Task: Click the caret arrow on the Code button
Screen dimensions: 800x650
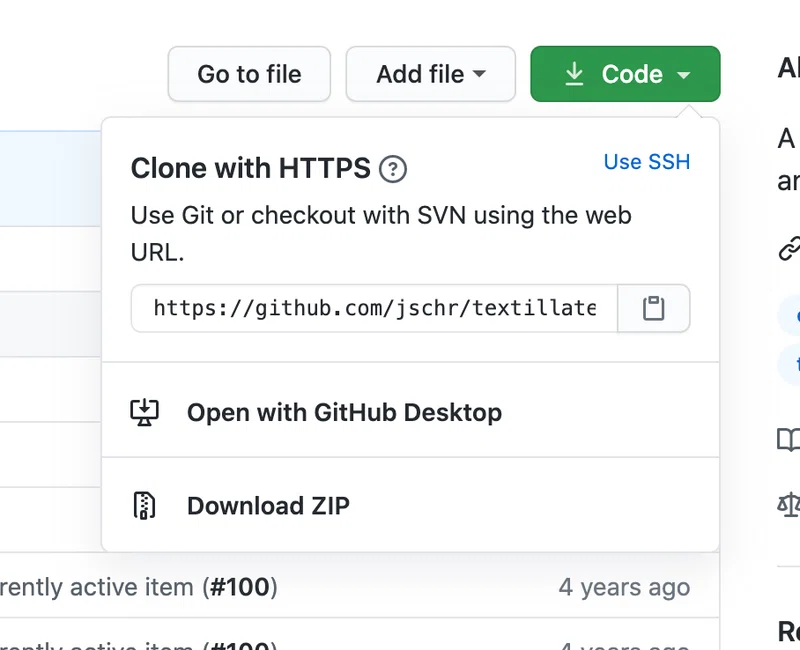Action: tap(684, 75)
